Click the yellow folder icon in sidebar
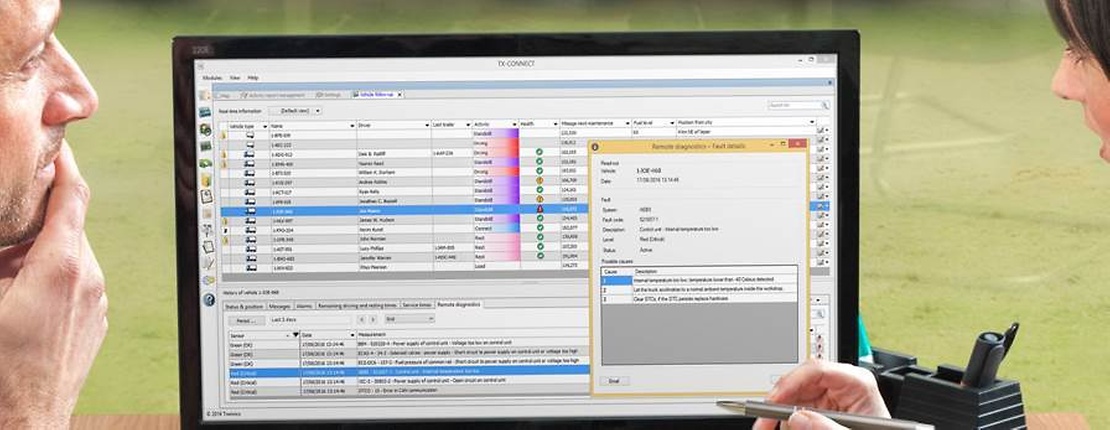1110x430 pixels. click(x=206, y=180)
